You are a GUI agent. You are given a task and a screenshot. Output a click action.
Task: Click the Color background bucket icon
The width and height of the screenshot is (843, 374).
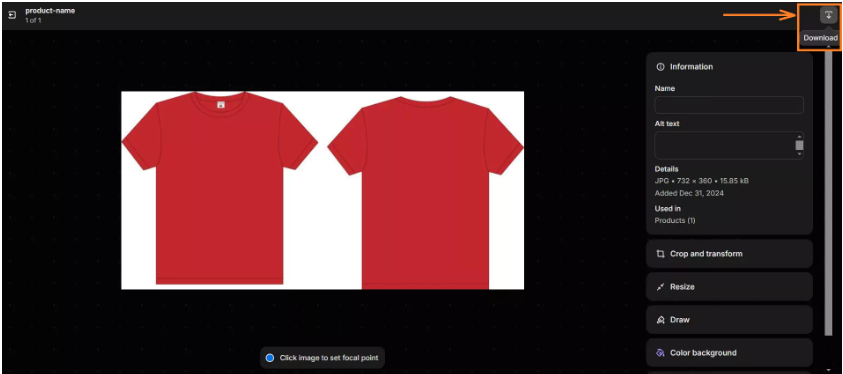coord(660,353)
